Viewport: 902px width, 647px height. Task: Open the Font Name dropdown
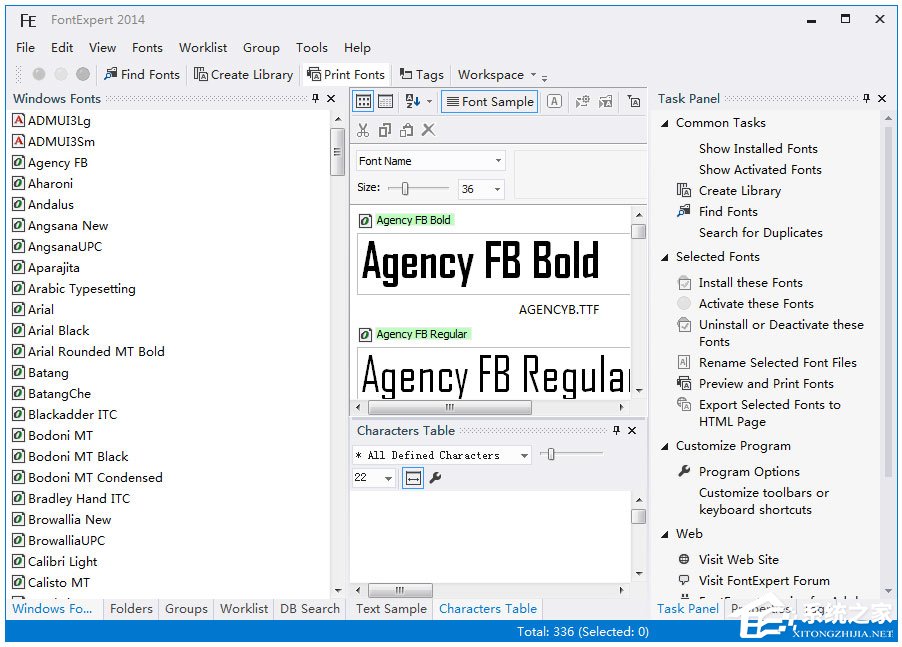pos(430,161)
